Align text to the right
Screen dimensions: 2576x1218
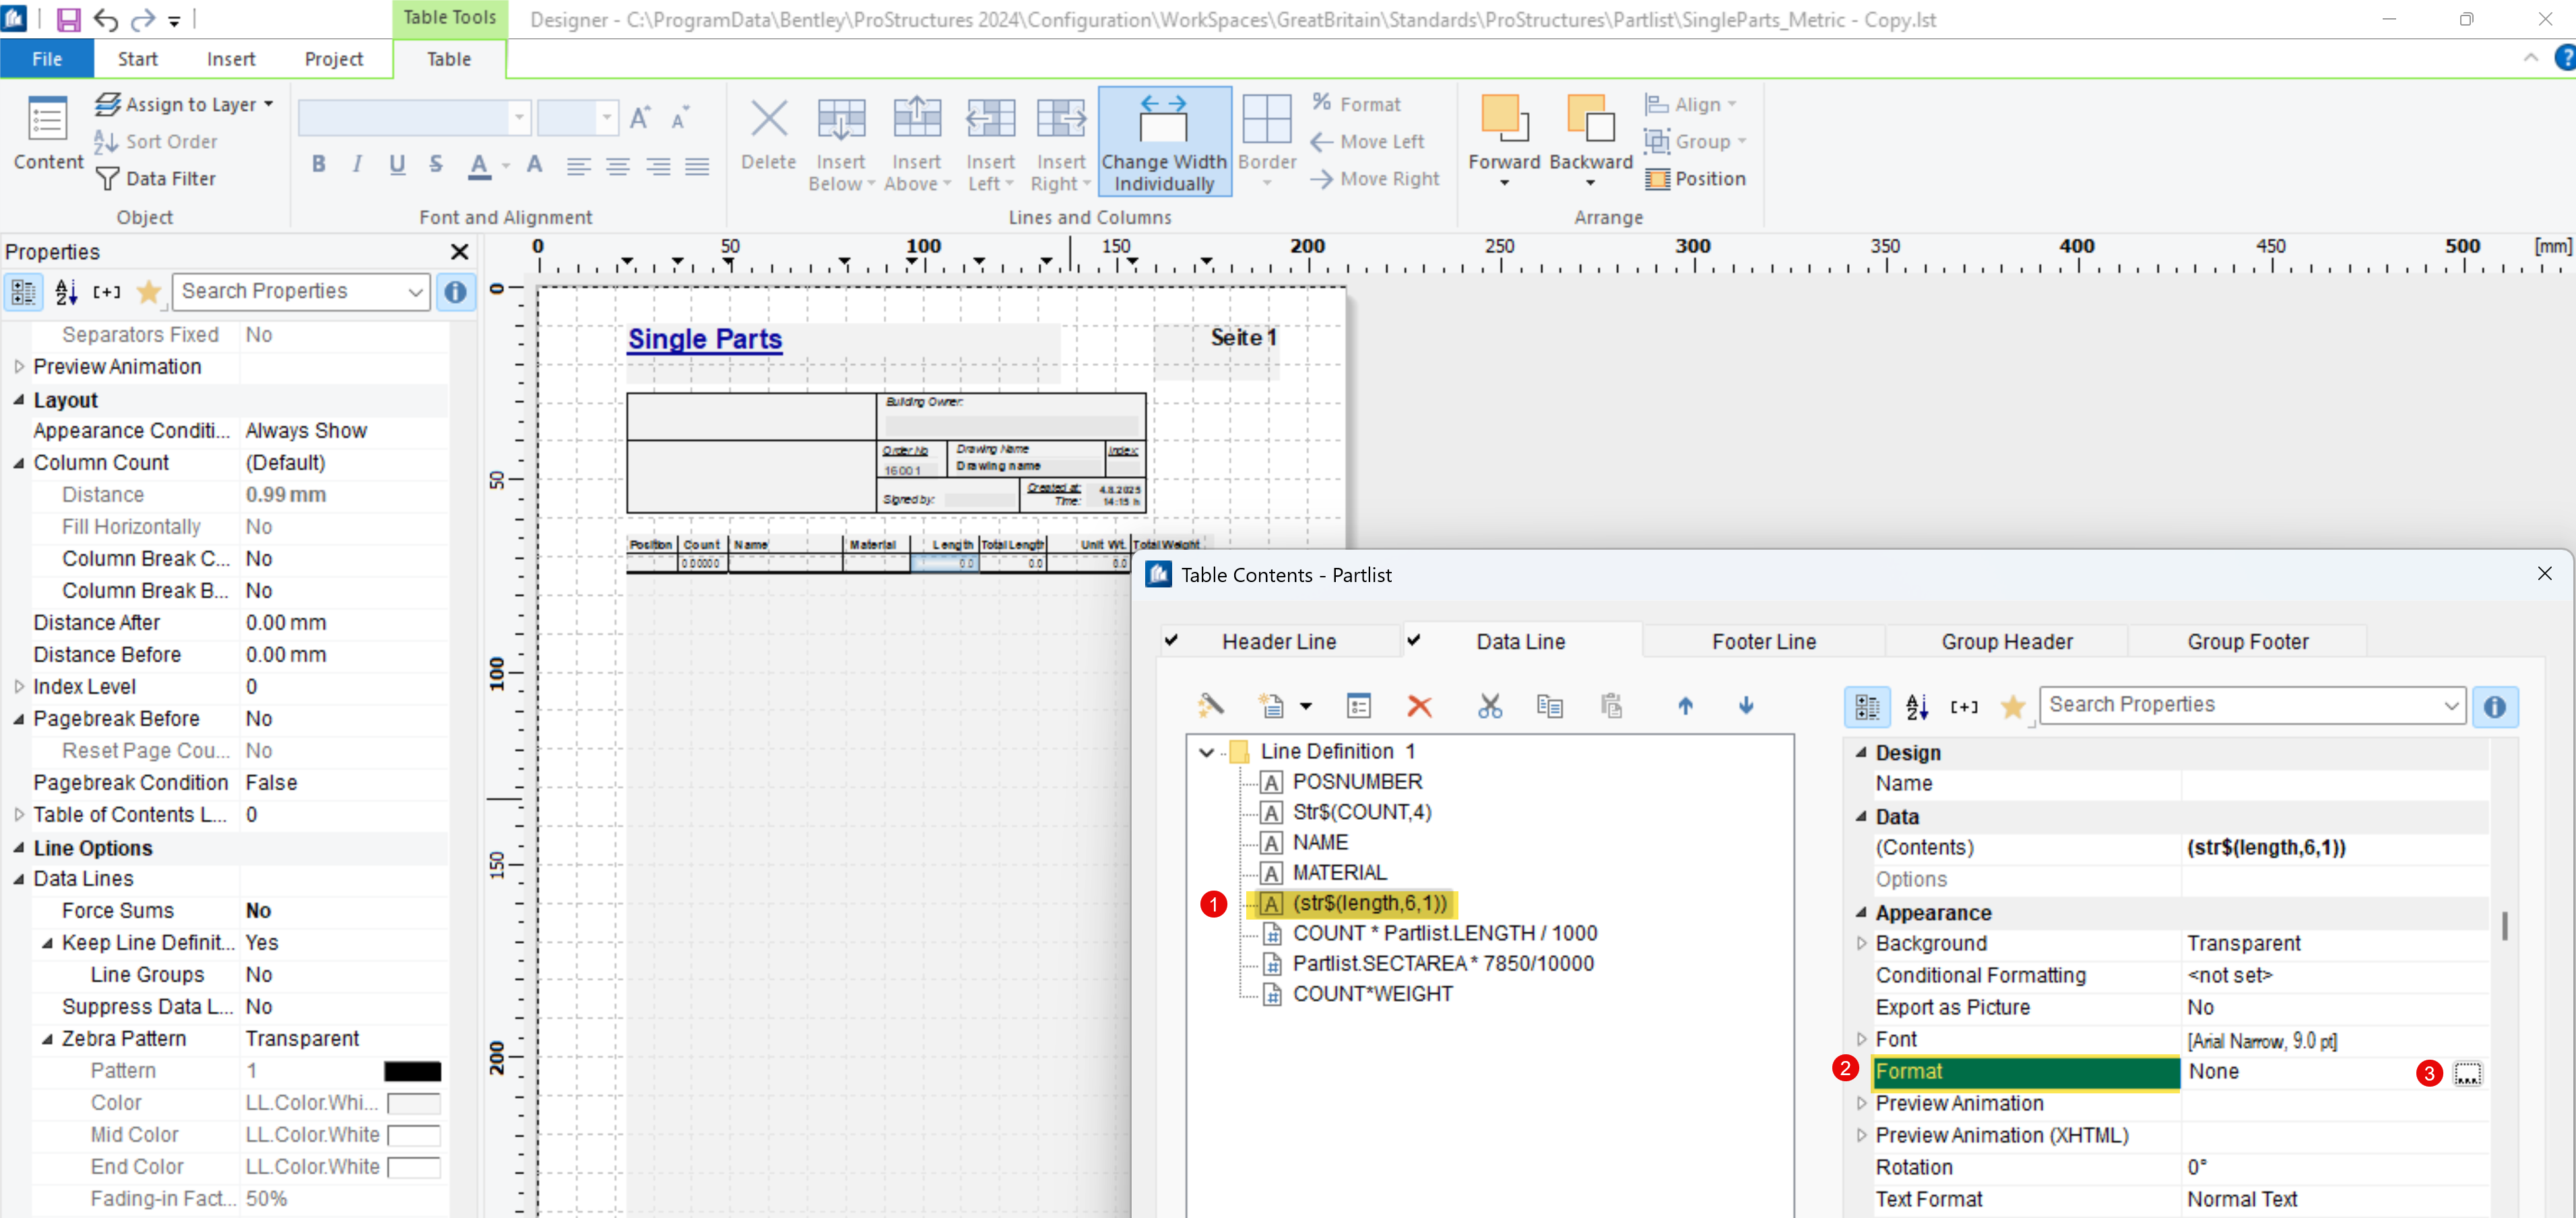tap(658, 166)
